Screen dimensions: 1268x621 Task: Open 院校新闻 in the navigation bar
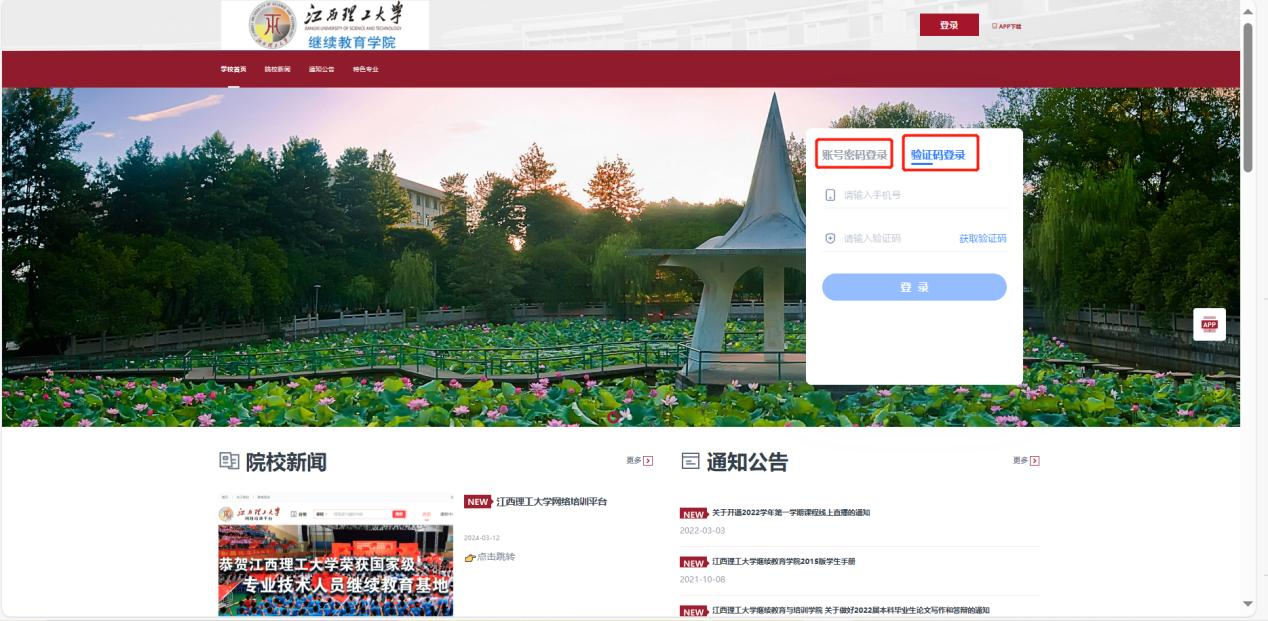pos(277,69)
